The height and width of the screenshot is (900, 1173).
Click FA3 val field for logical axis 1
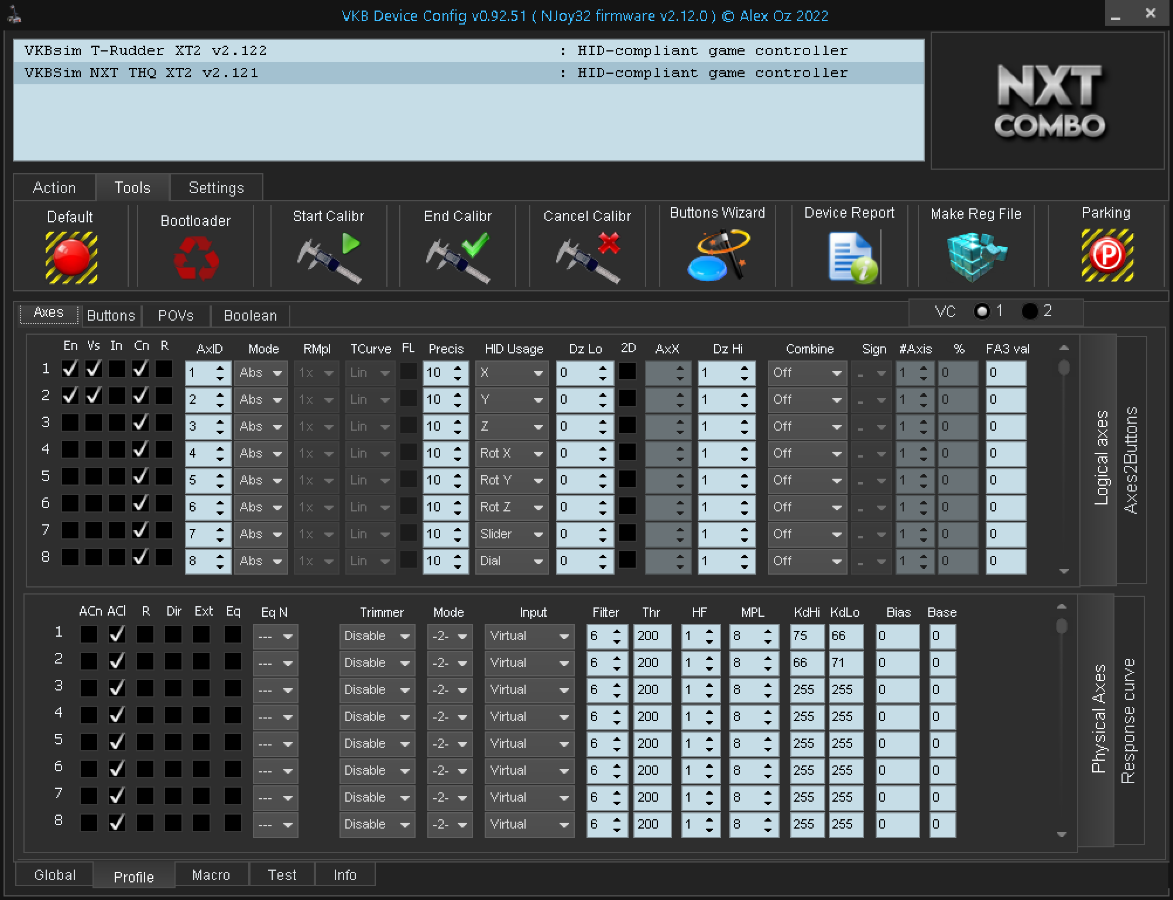click(x=1005, y=373)
